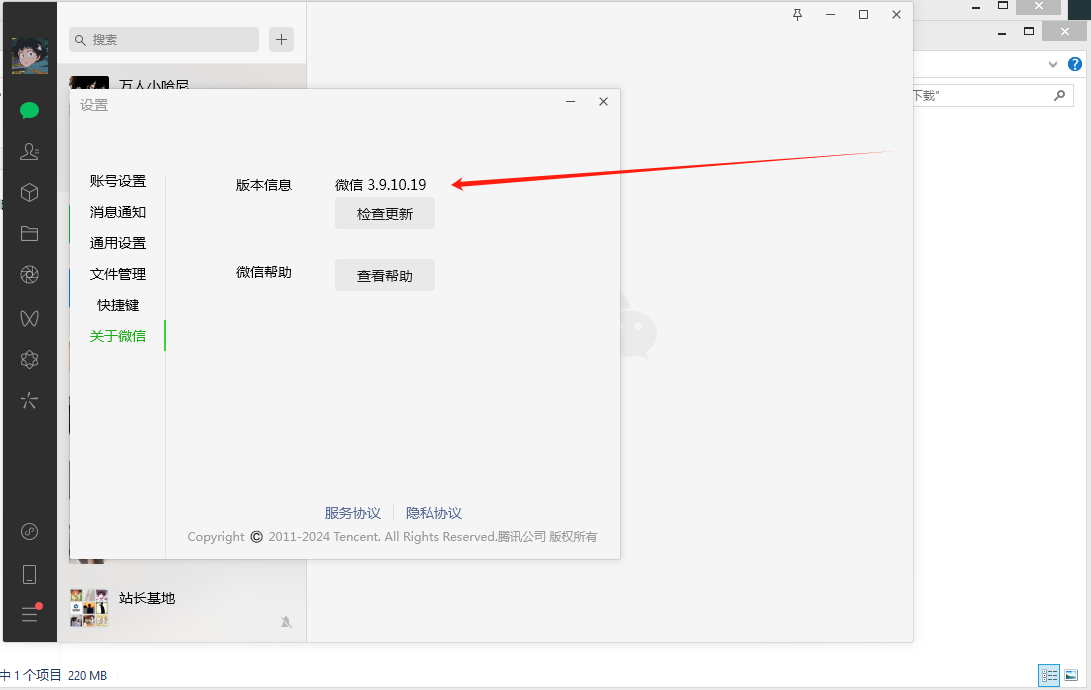This screenshot has height=690, width=1091.
Task: Switch to the Chats view icon
Action: [29, 111]
